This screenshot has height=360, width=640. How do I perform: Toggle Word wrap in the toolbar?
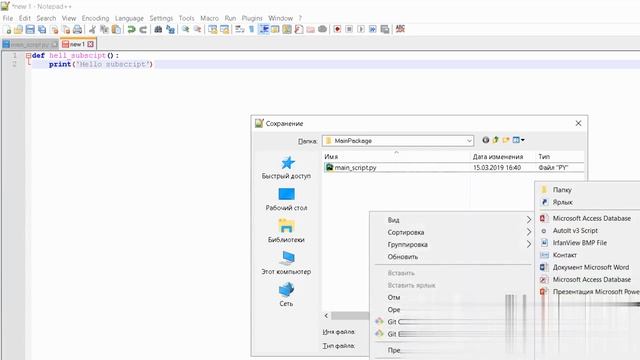[240, 29]
